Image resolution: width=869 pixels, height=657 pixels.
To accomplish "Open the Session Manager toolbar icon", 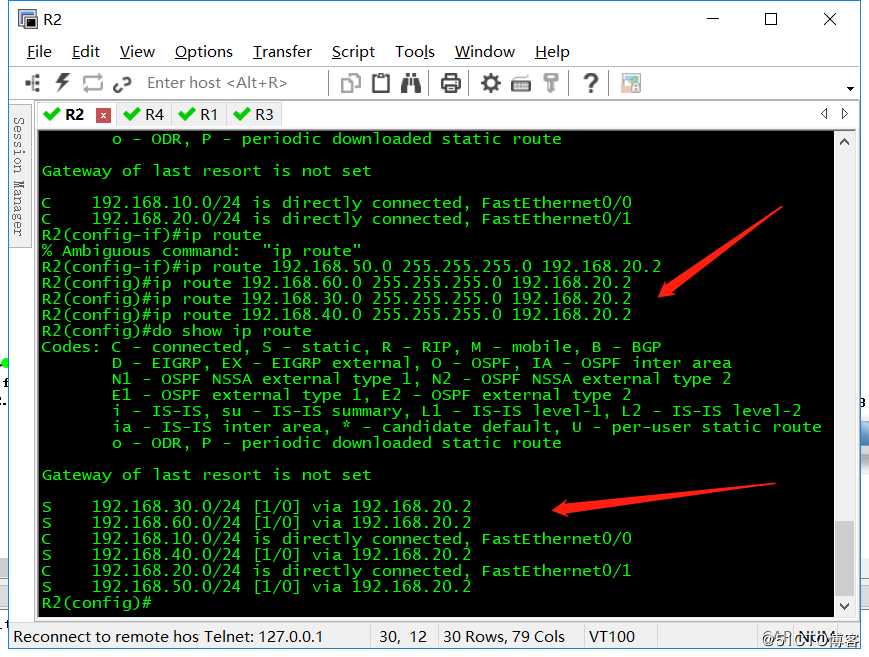I will (x=33, y=83).
